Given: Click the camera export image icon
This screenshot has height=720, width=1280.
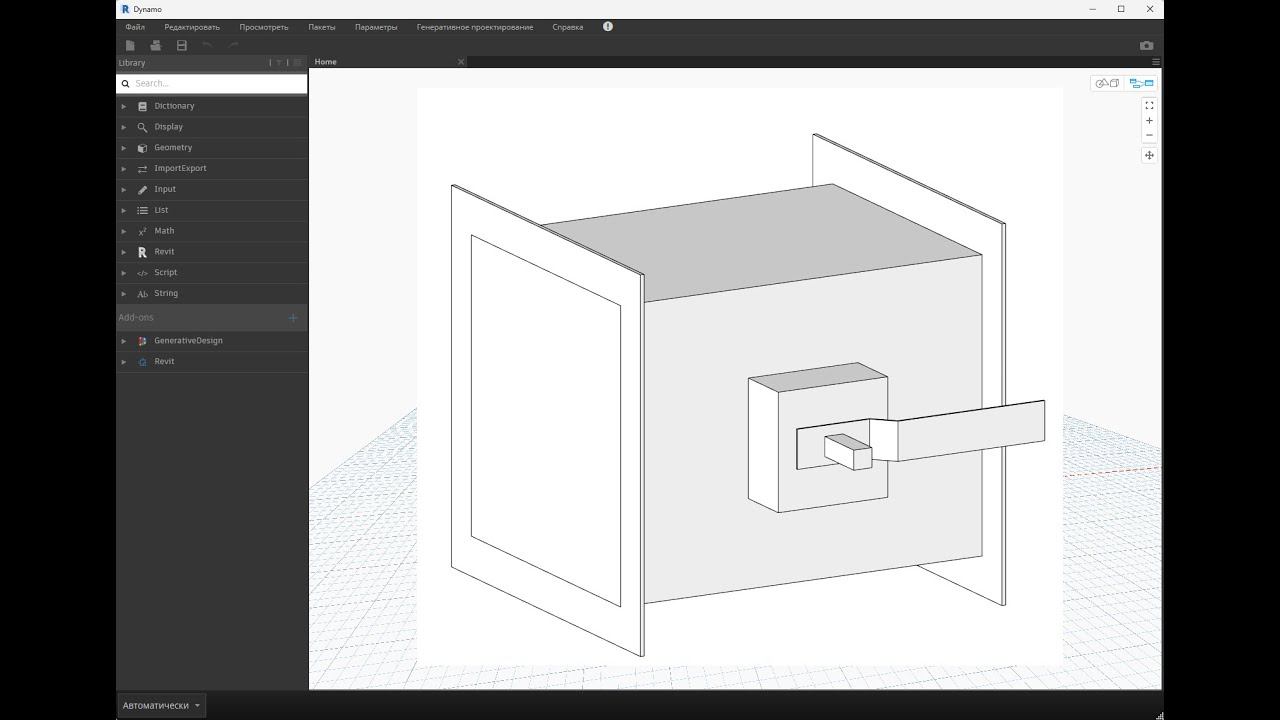Looking at the screenshot, I should (1146, 45).
